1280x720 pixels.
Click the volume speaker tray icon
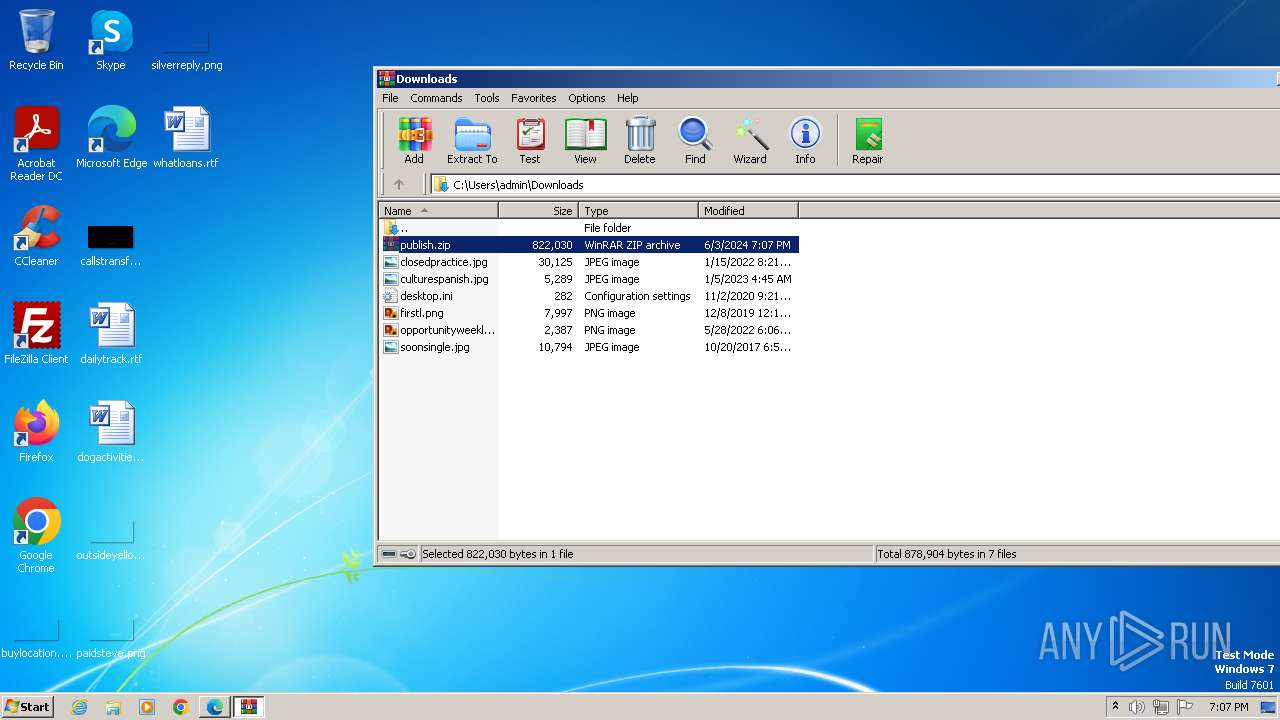click(x=1137, y=707)
